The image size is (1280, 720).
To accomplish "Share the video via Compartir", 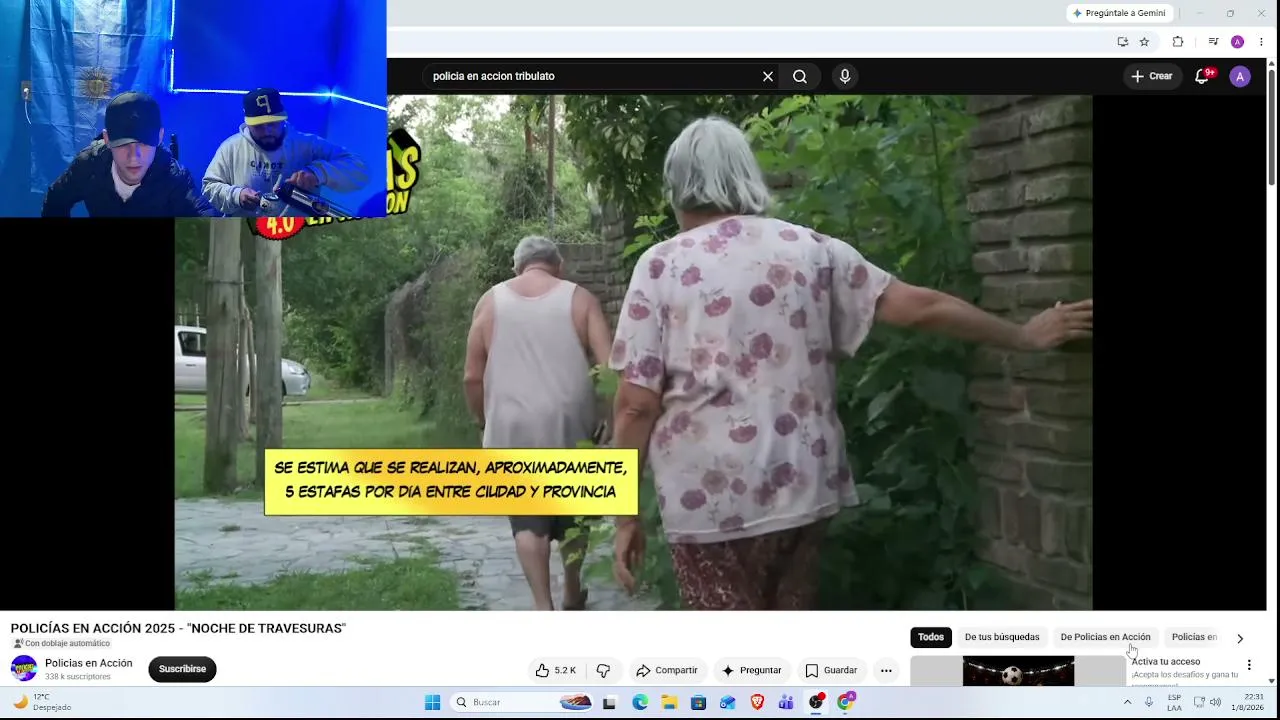I will (667, 670).
